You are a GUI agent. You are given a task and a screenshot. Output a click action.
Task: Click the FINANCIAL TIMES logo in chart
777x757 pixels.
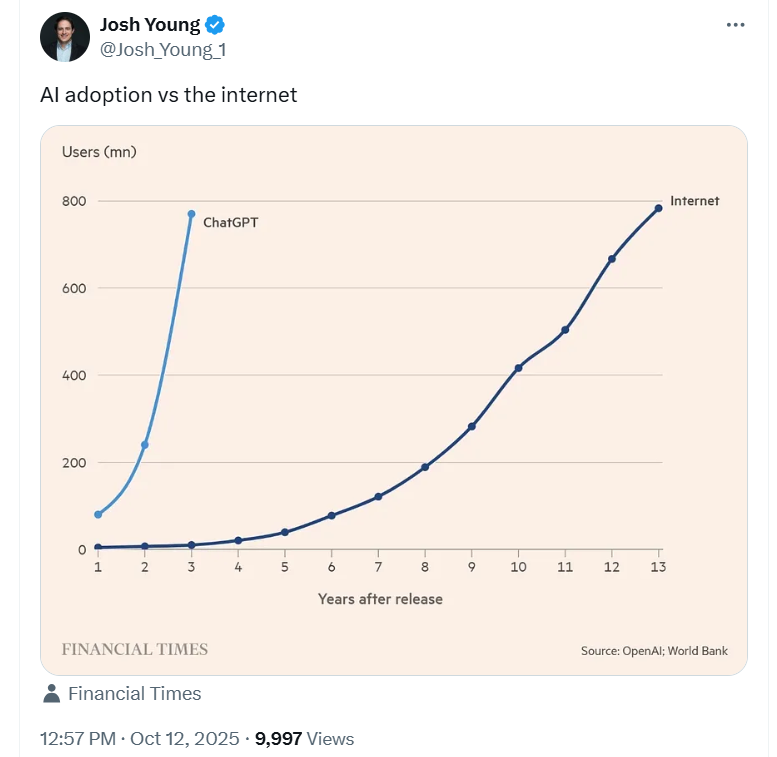[x=135, y=649]
